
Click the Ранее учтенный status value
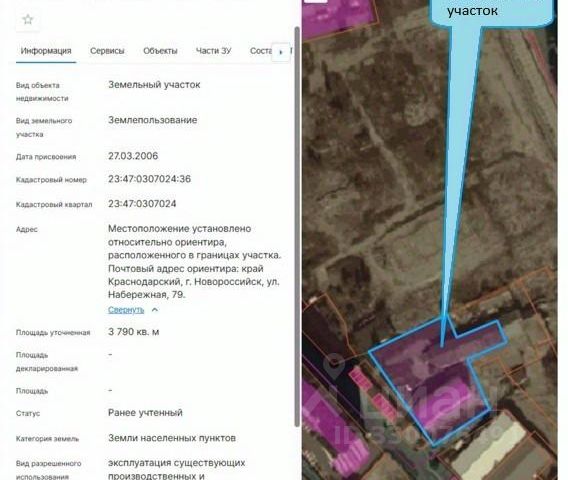click(x=145, y=413)
